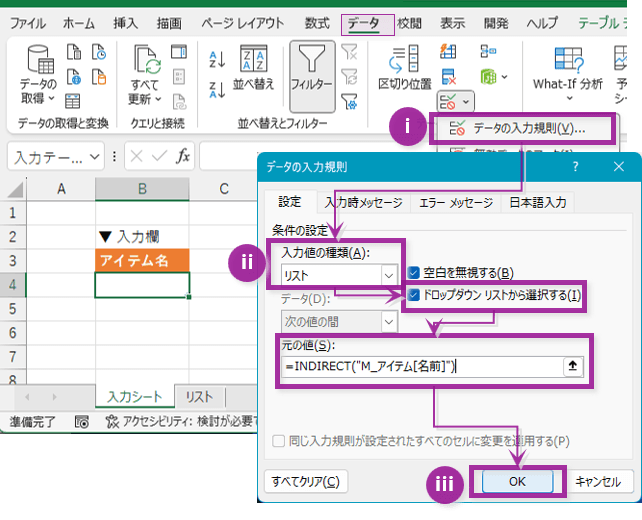Click the dialog help question mark
This screenshot has width=642, height=520.
point(575,167)
